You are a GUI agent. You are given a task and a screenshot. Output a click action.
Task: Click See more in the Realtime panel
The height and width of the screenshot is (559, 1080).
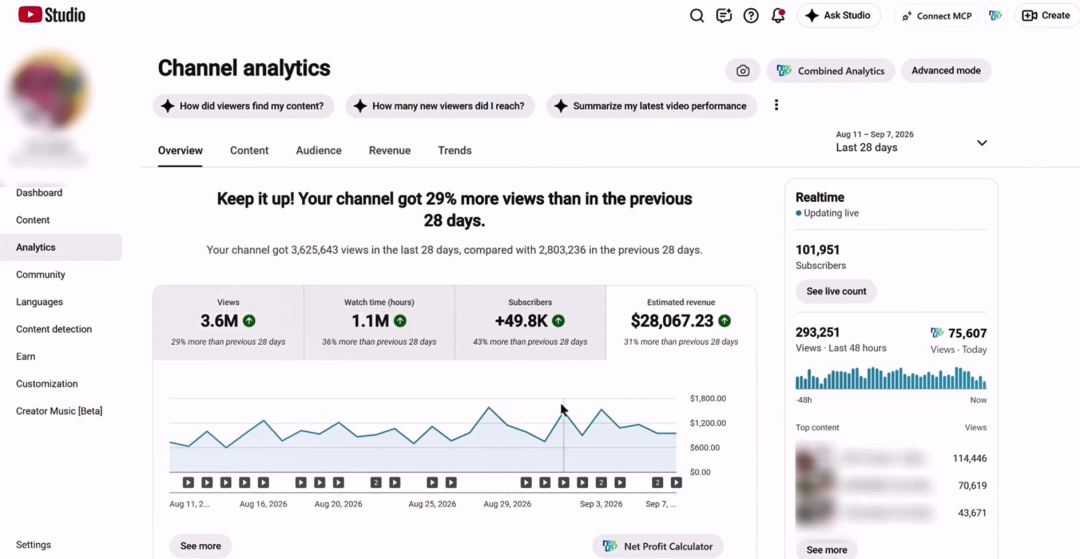pos(827,550)
